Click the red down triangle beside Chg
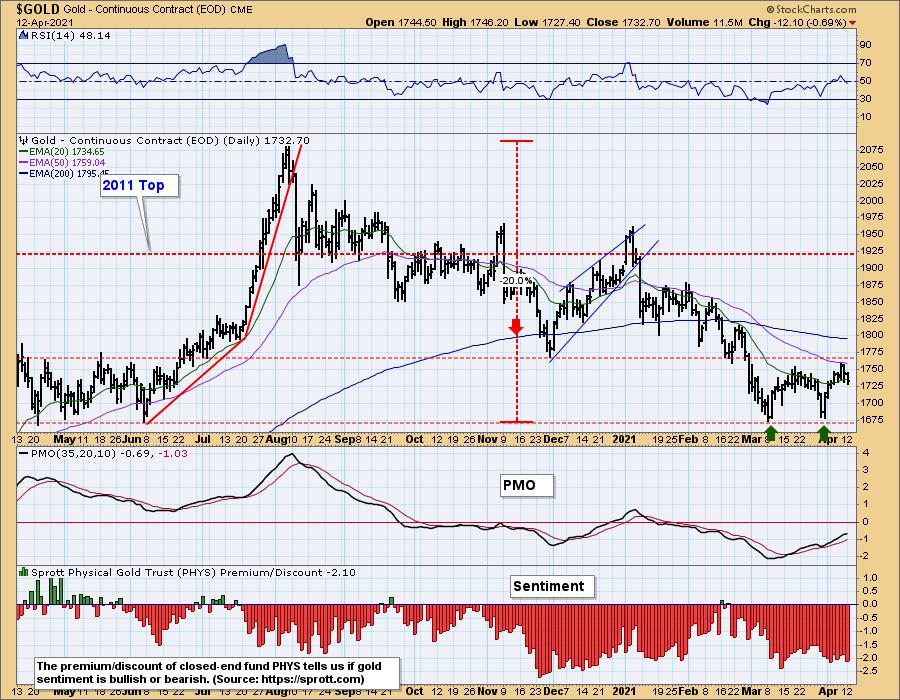 coord(852,23)
